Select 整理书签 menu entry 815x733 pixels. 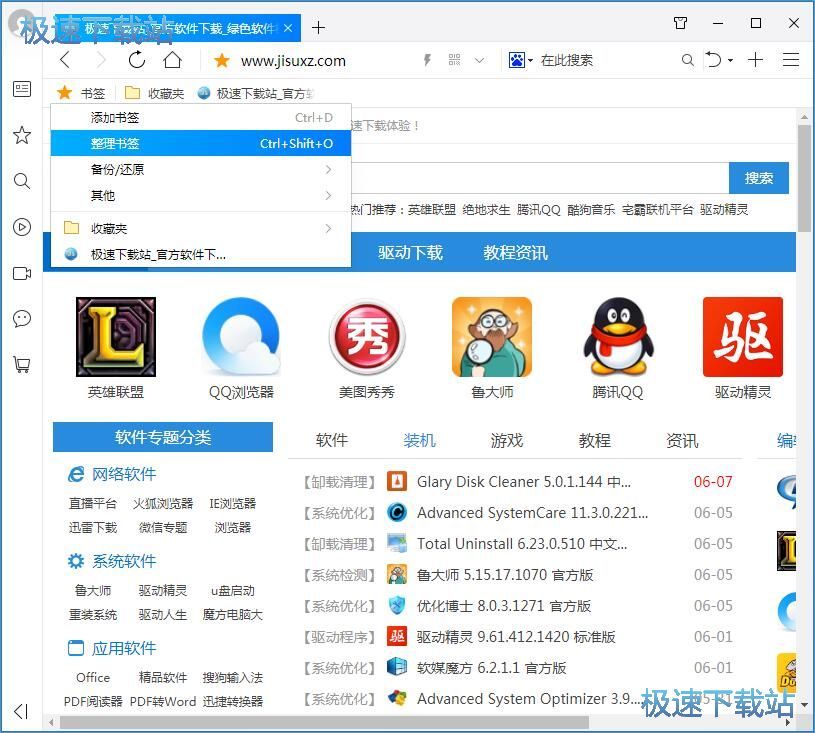pos(201,143)
